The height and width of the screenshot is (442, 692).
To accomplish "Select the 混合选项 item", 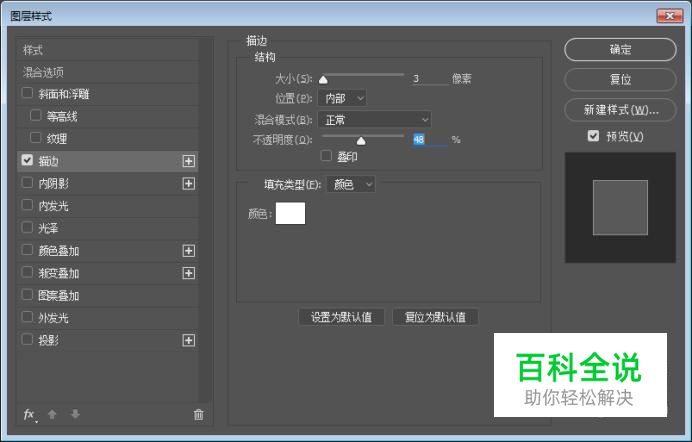I will click(x=108, y=72).
